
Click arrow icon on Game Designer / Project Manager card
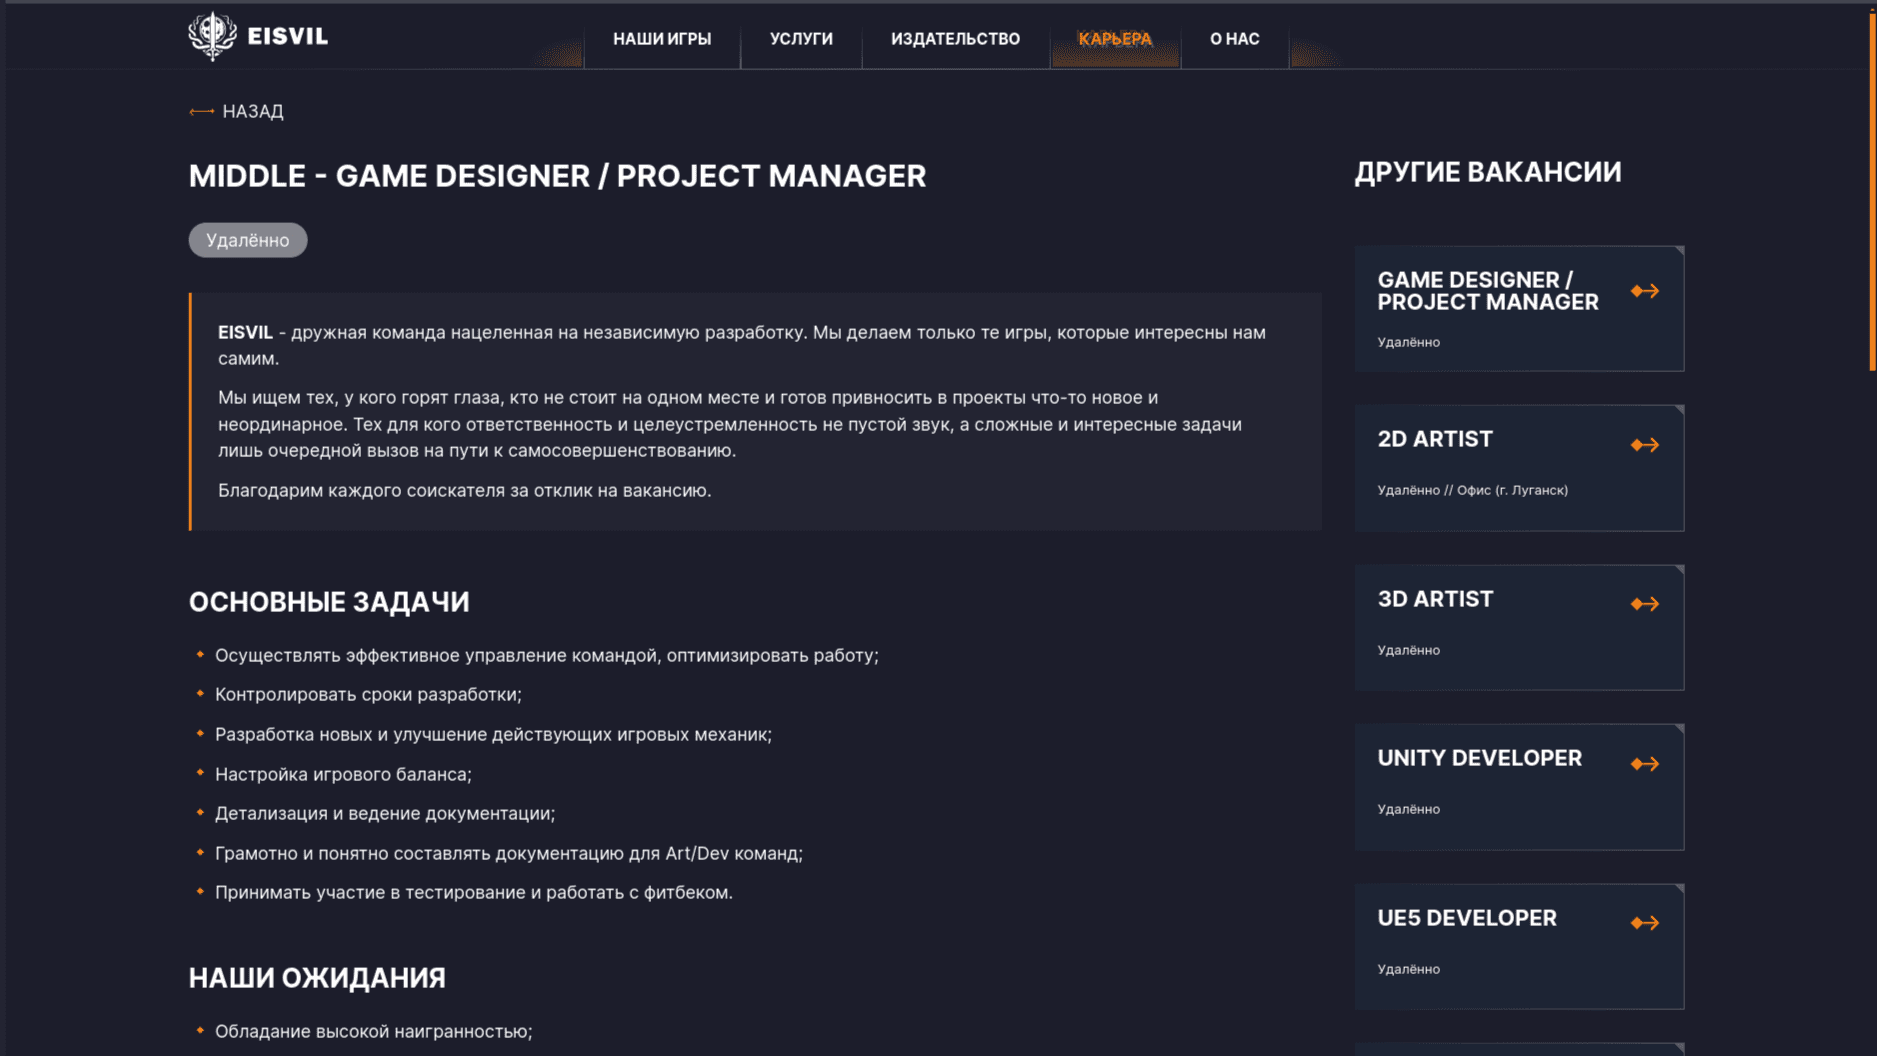coord(1644,291)
